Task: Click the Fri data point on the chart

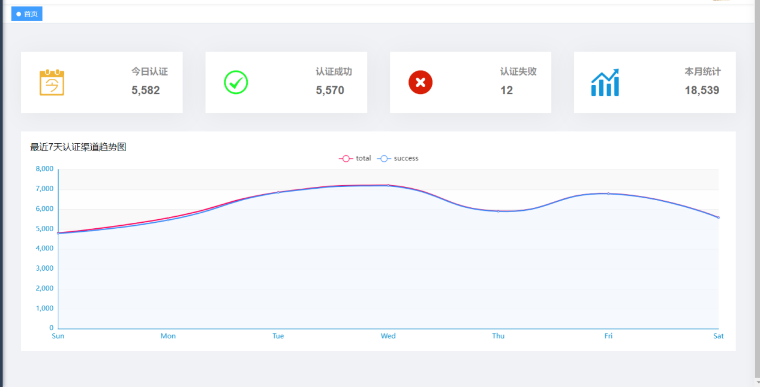Action: pos(608,194)
